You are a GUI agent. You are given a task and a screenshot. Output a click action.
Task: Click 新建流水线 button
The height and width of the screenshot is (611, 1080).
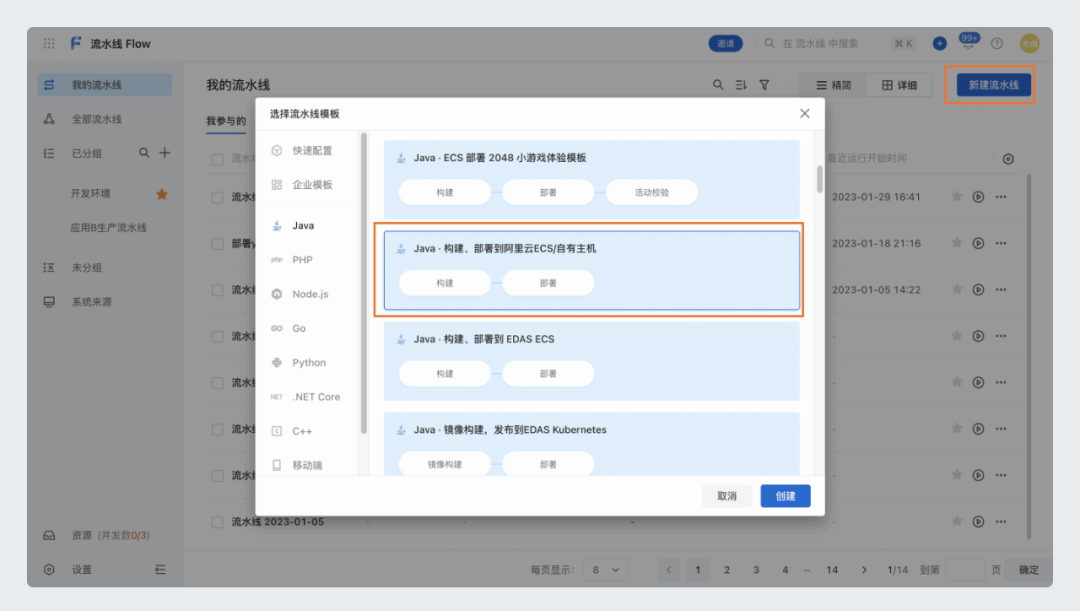tap(993, 85)
